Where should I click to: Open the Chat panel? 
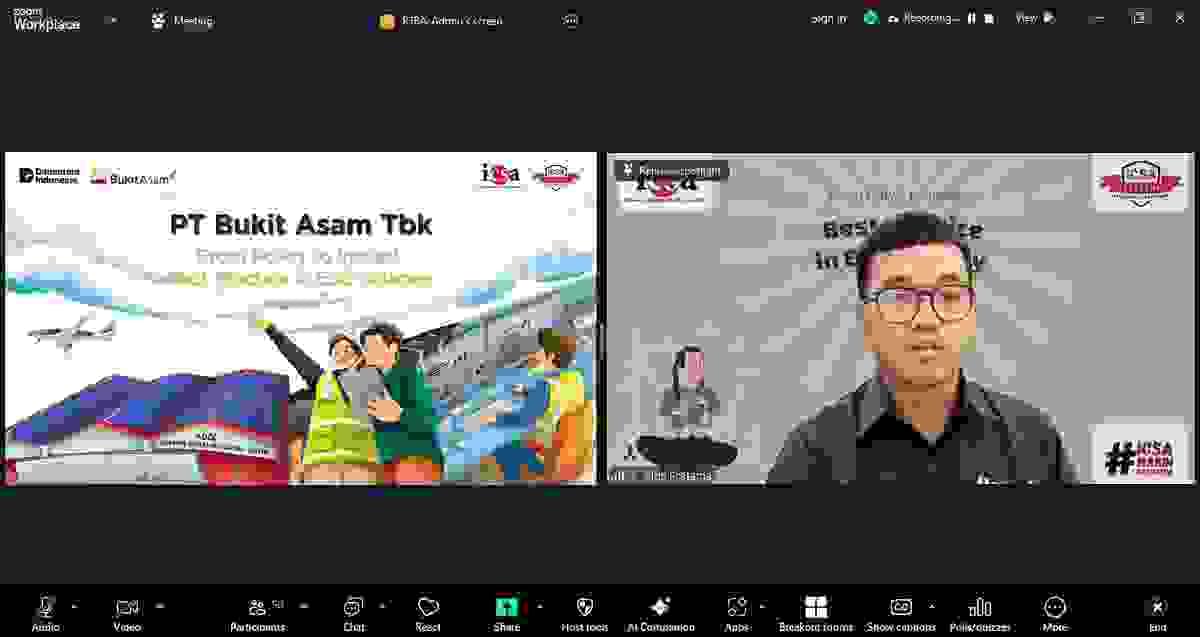354,608
